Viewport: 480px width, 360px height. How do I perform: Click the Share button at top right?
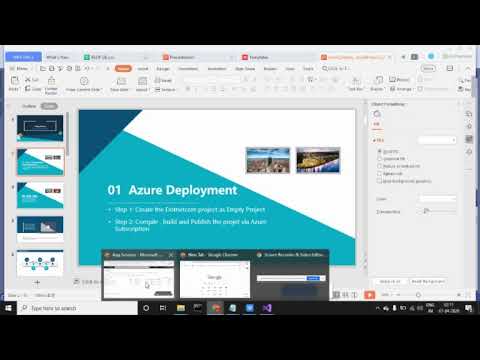[428, 68]
